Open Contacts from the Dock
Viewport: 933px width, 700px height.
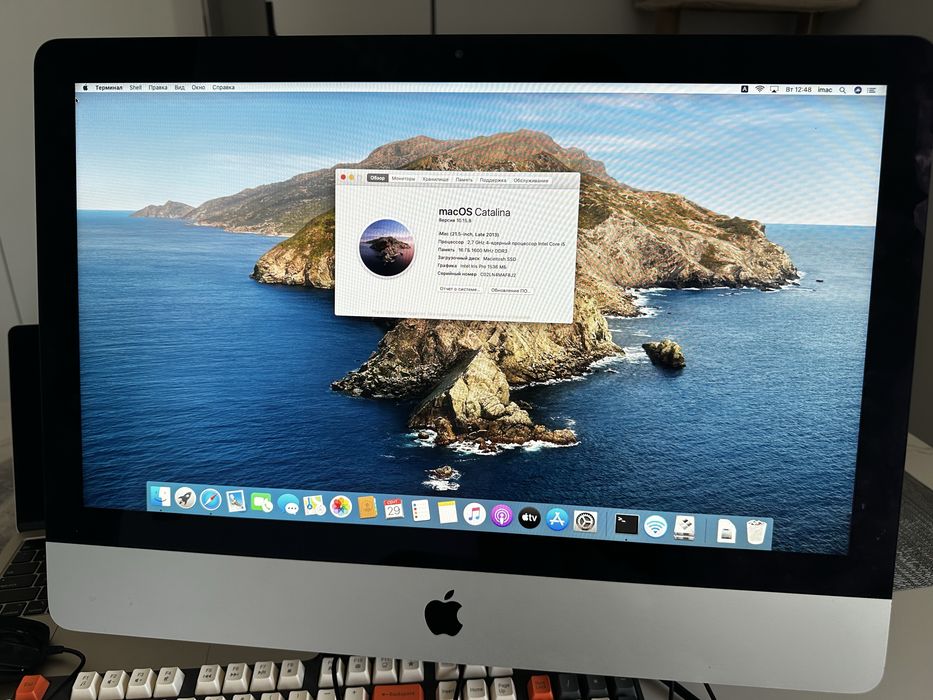click(x=367, y=508)
